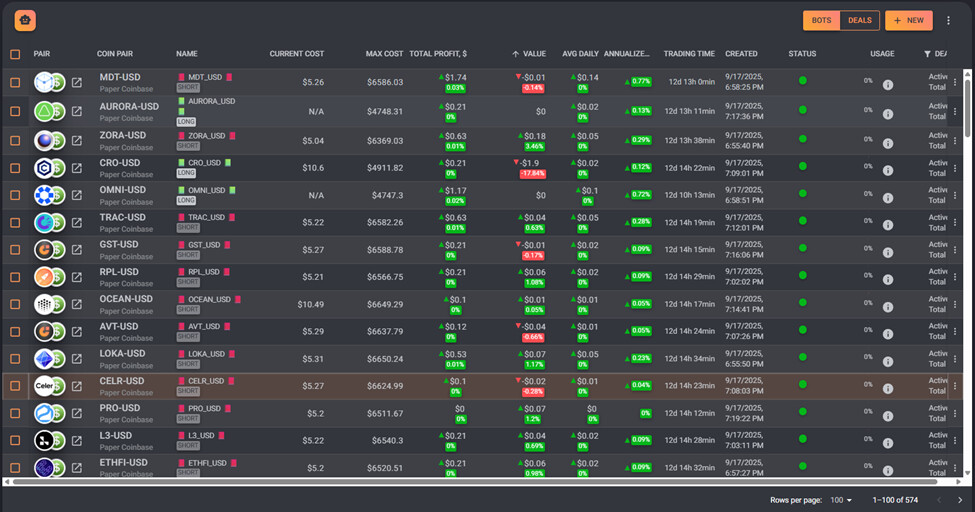This screenshot has width=975, height=512.
Task: Click the orange robot logo icon
Action: pos(25,20)
